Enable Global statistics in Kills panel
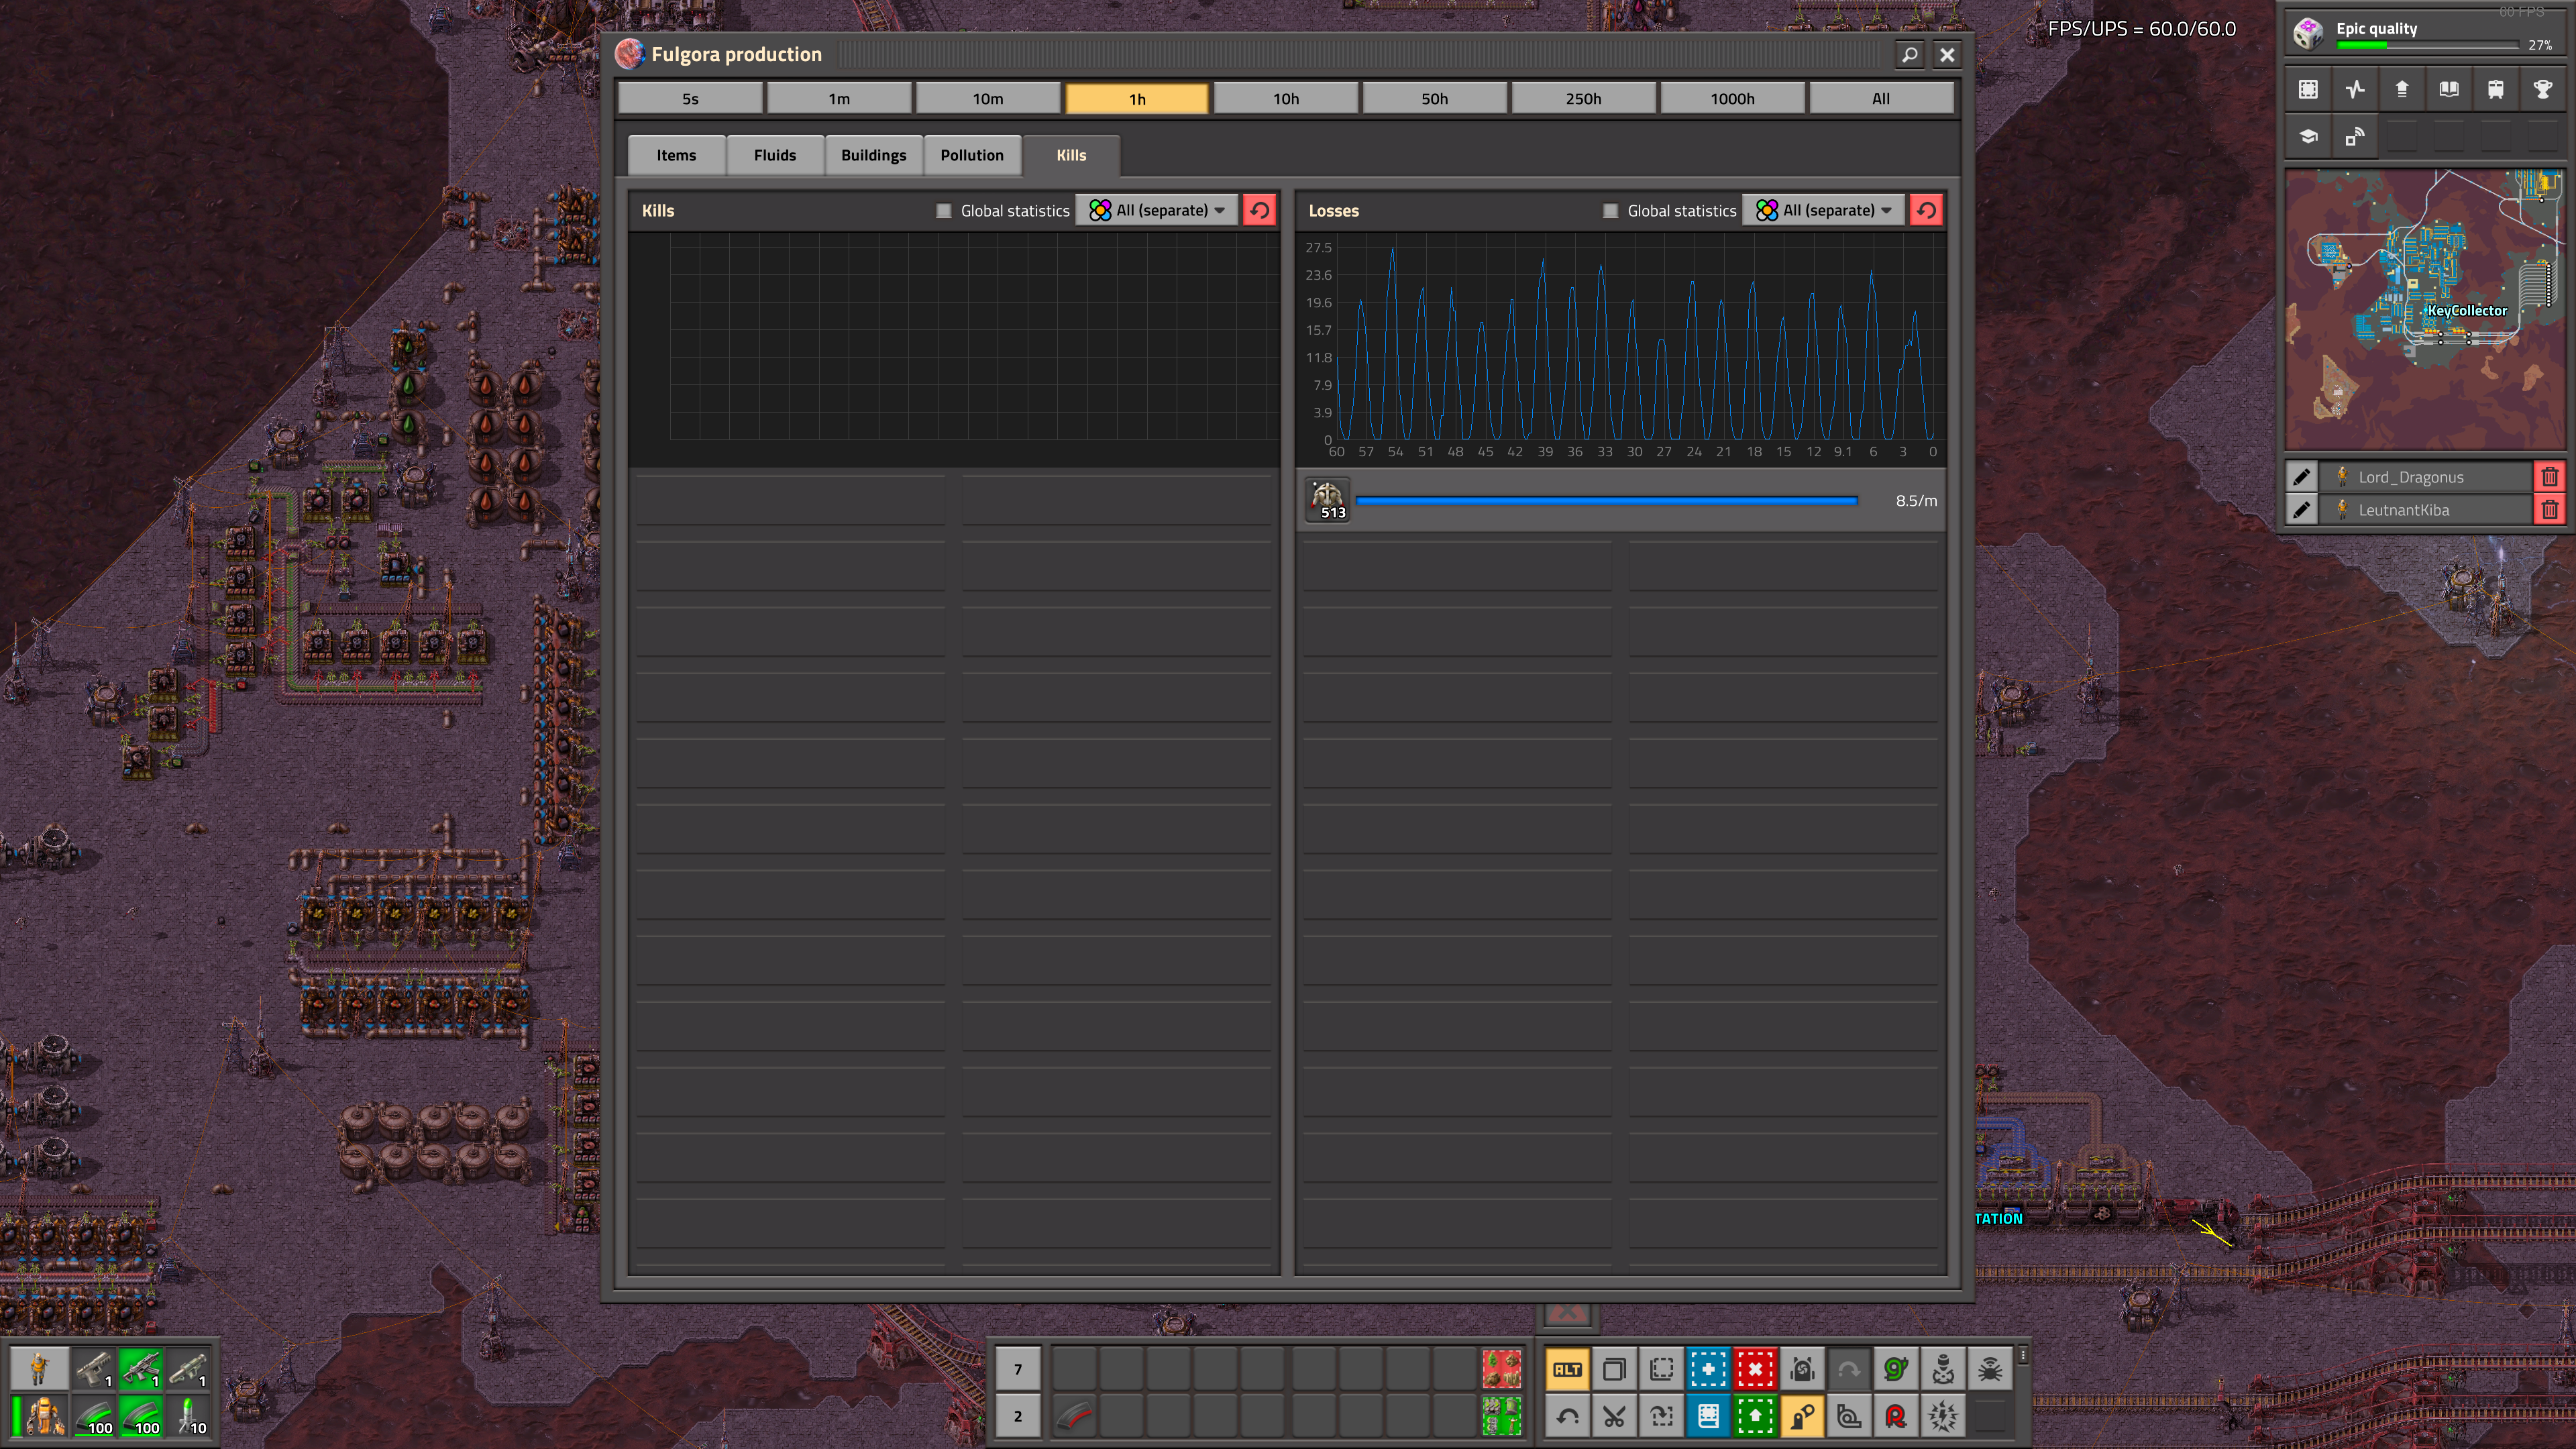 943,211
